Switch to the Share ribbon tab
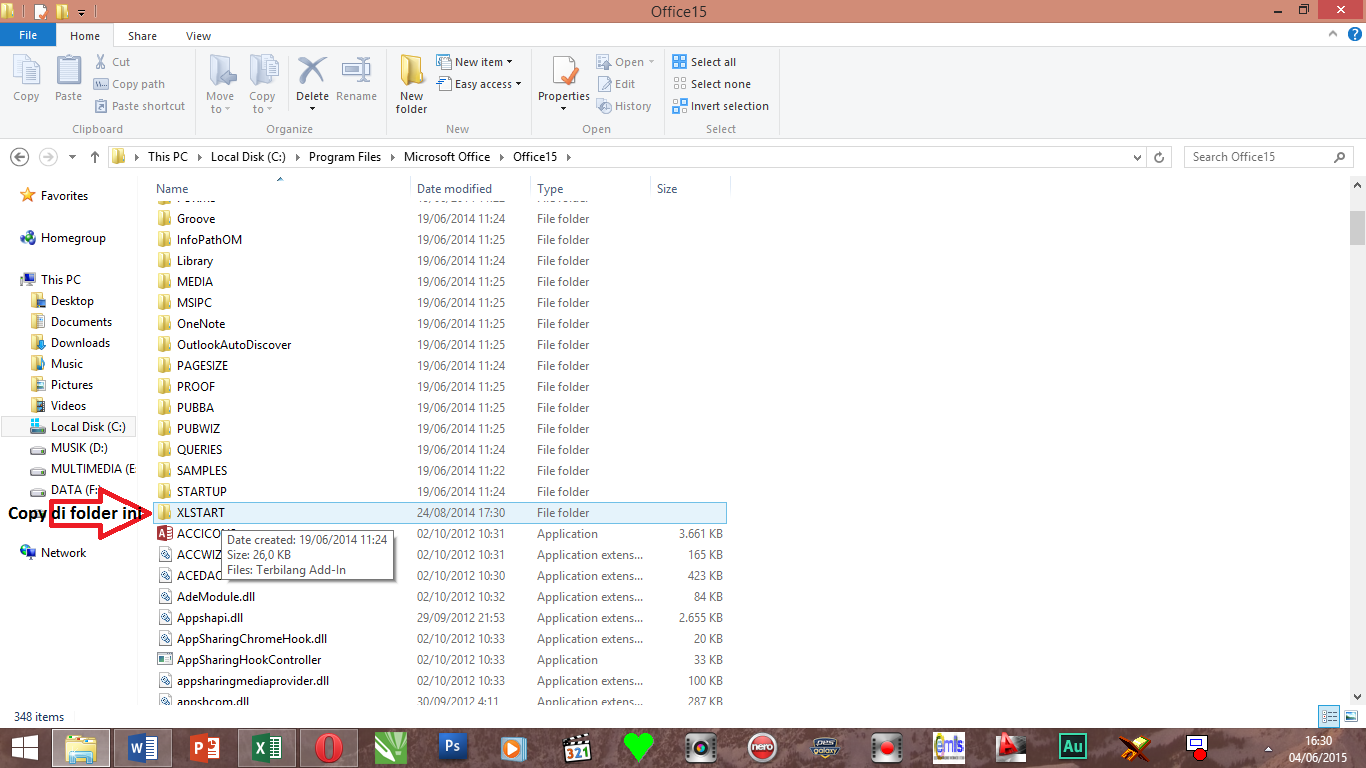 tap(142, 36)
